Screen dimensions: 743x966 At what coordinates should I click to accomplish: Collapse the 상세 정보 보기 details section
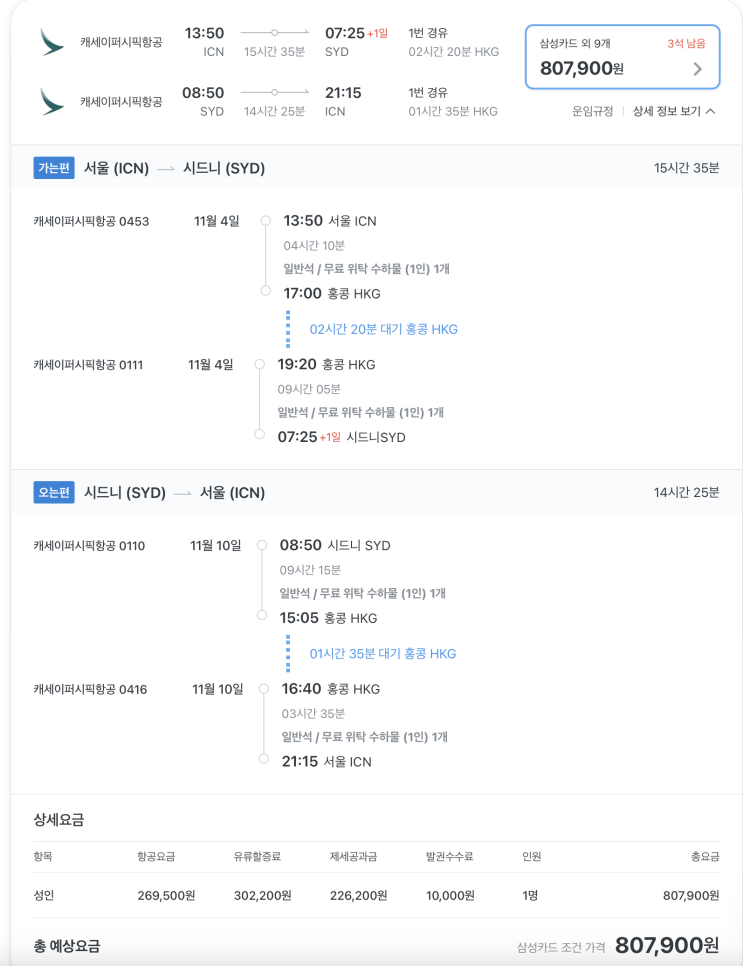point(674,112)
